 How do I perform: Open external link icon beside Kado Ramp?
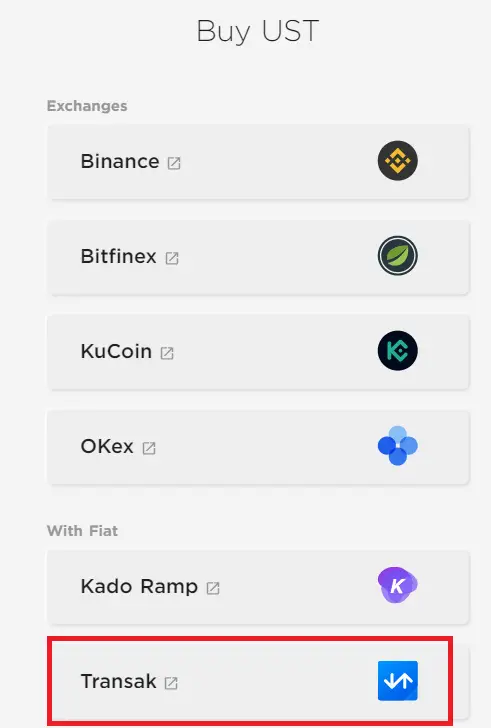click(x=213, y=588)
